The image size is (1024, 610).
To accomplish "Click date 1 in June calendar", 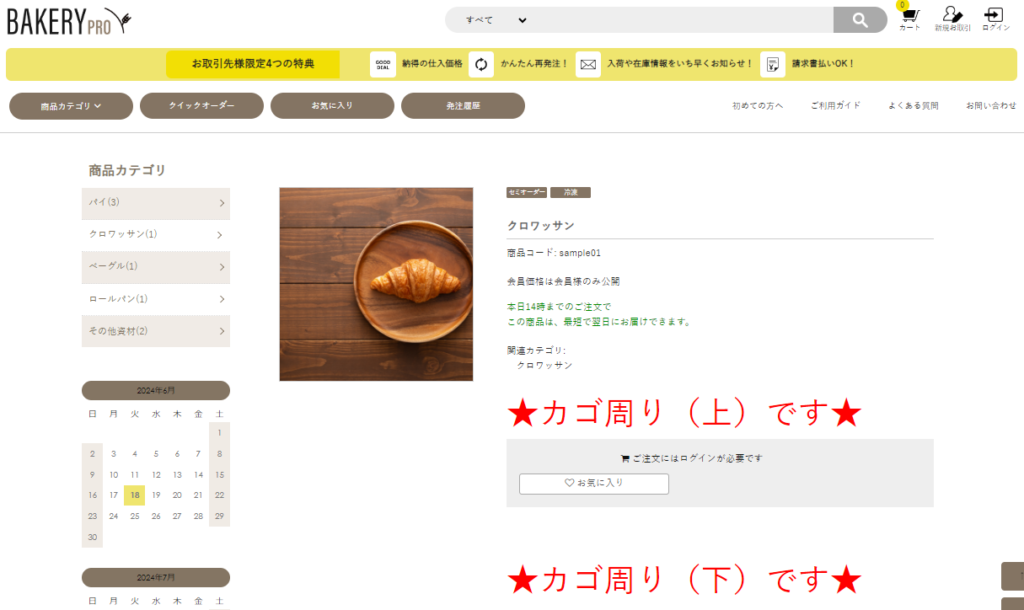I will point(219,432).
